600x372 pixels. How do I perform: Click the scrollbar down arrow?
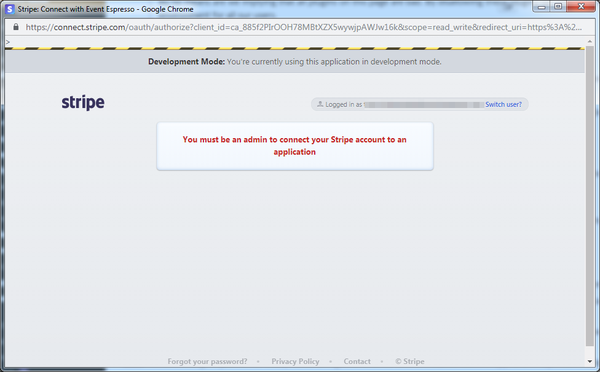589,361
